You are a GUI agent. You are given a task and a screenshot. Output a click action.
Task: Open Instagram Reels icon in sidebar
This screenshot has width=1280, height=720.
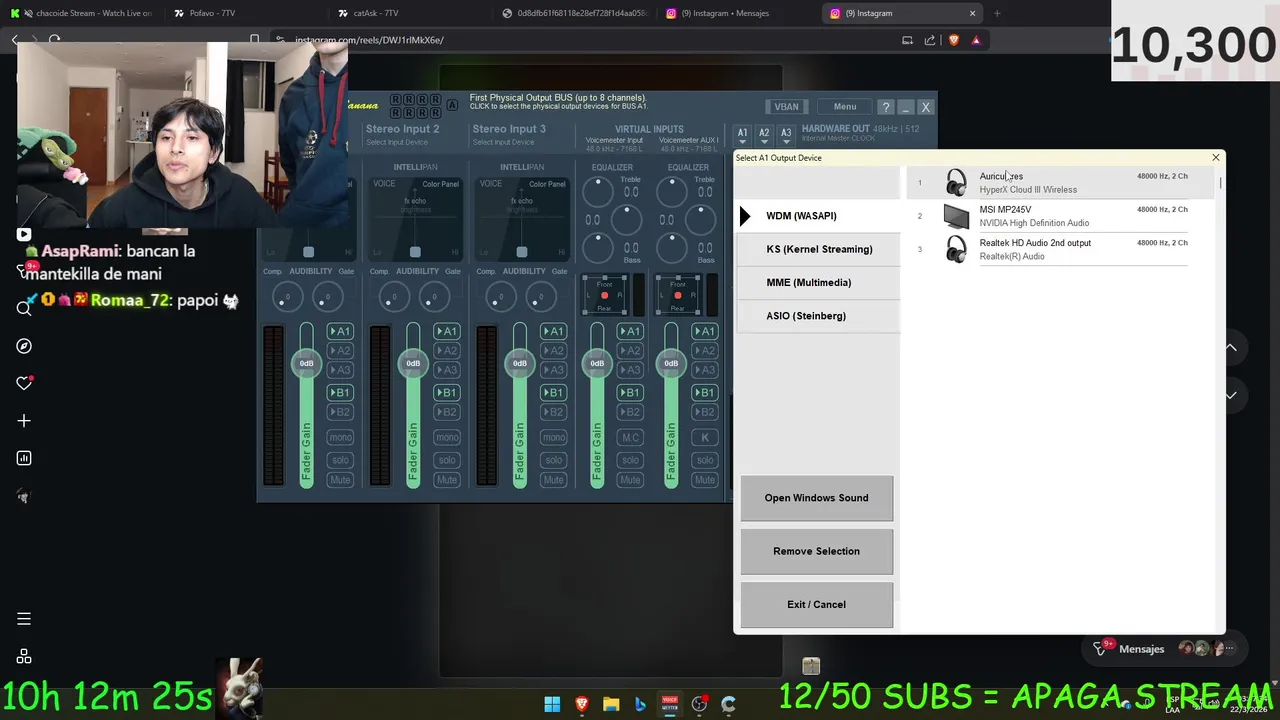[x=24, y=234]
